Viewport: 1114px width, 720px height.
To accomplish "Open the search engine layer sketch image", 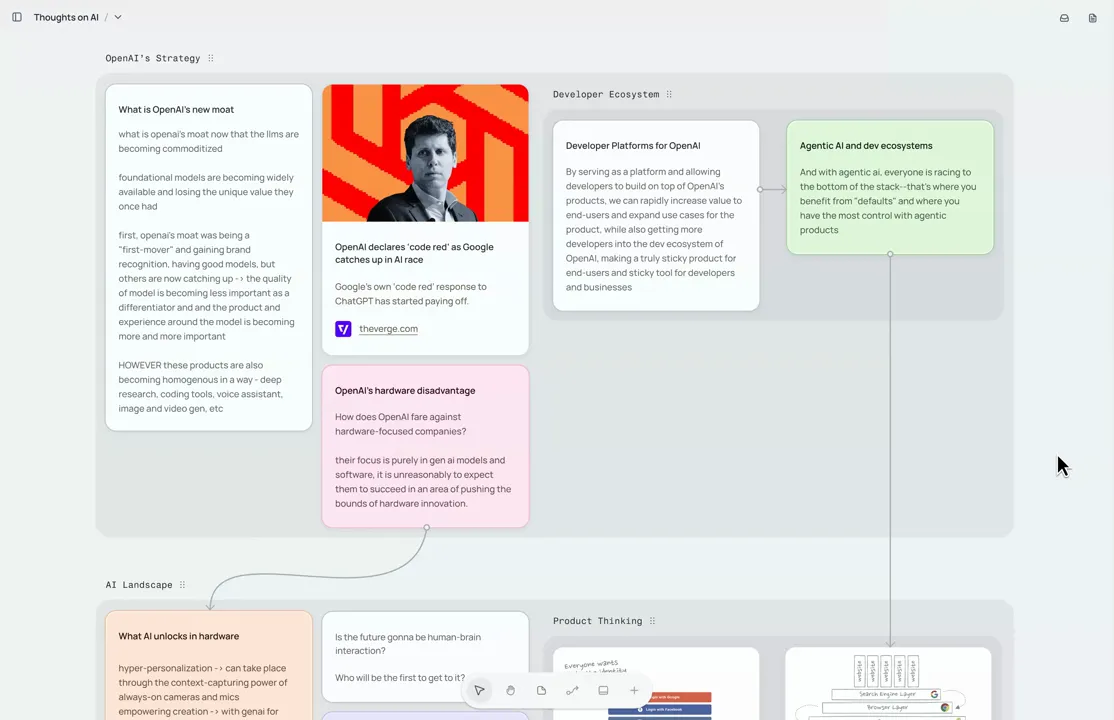I will (x=888, y=684).
